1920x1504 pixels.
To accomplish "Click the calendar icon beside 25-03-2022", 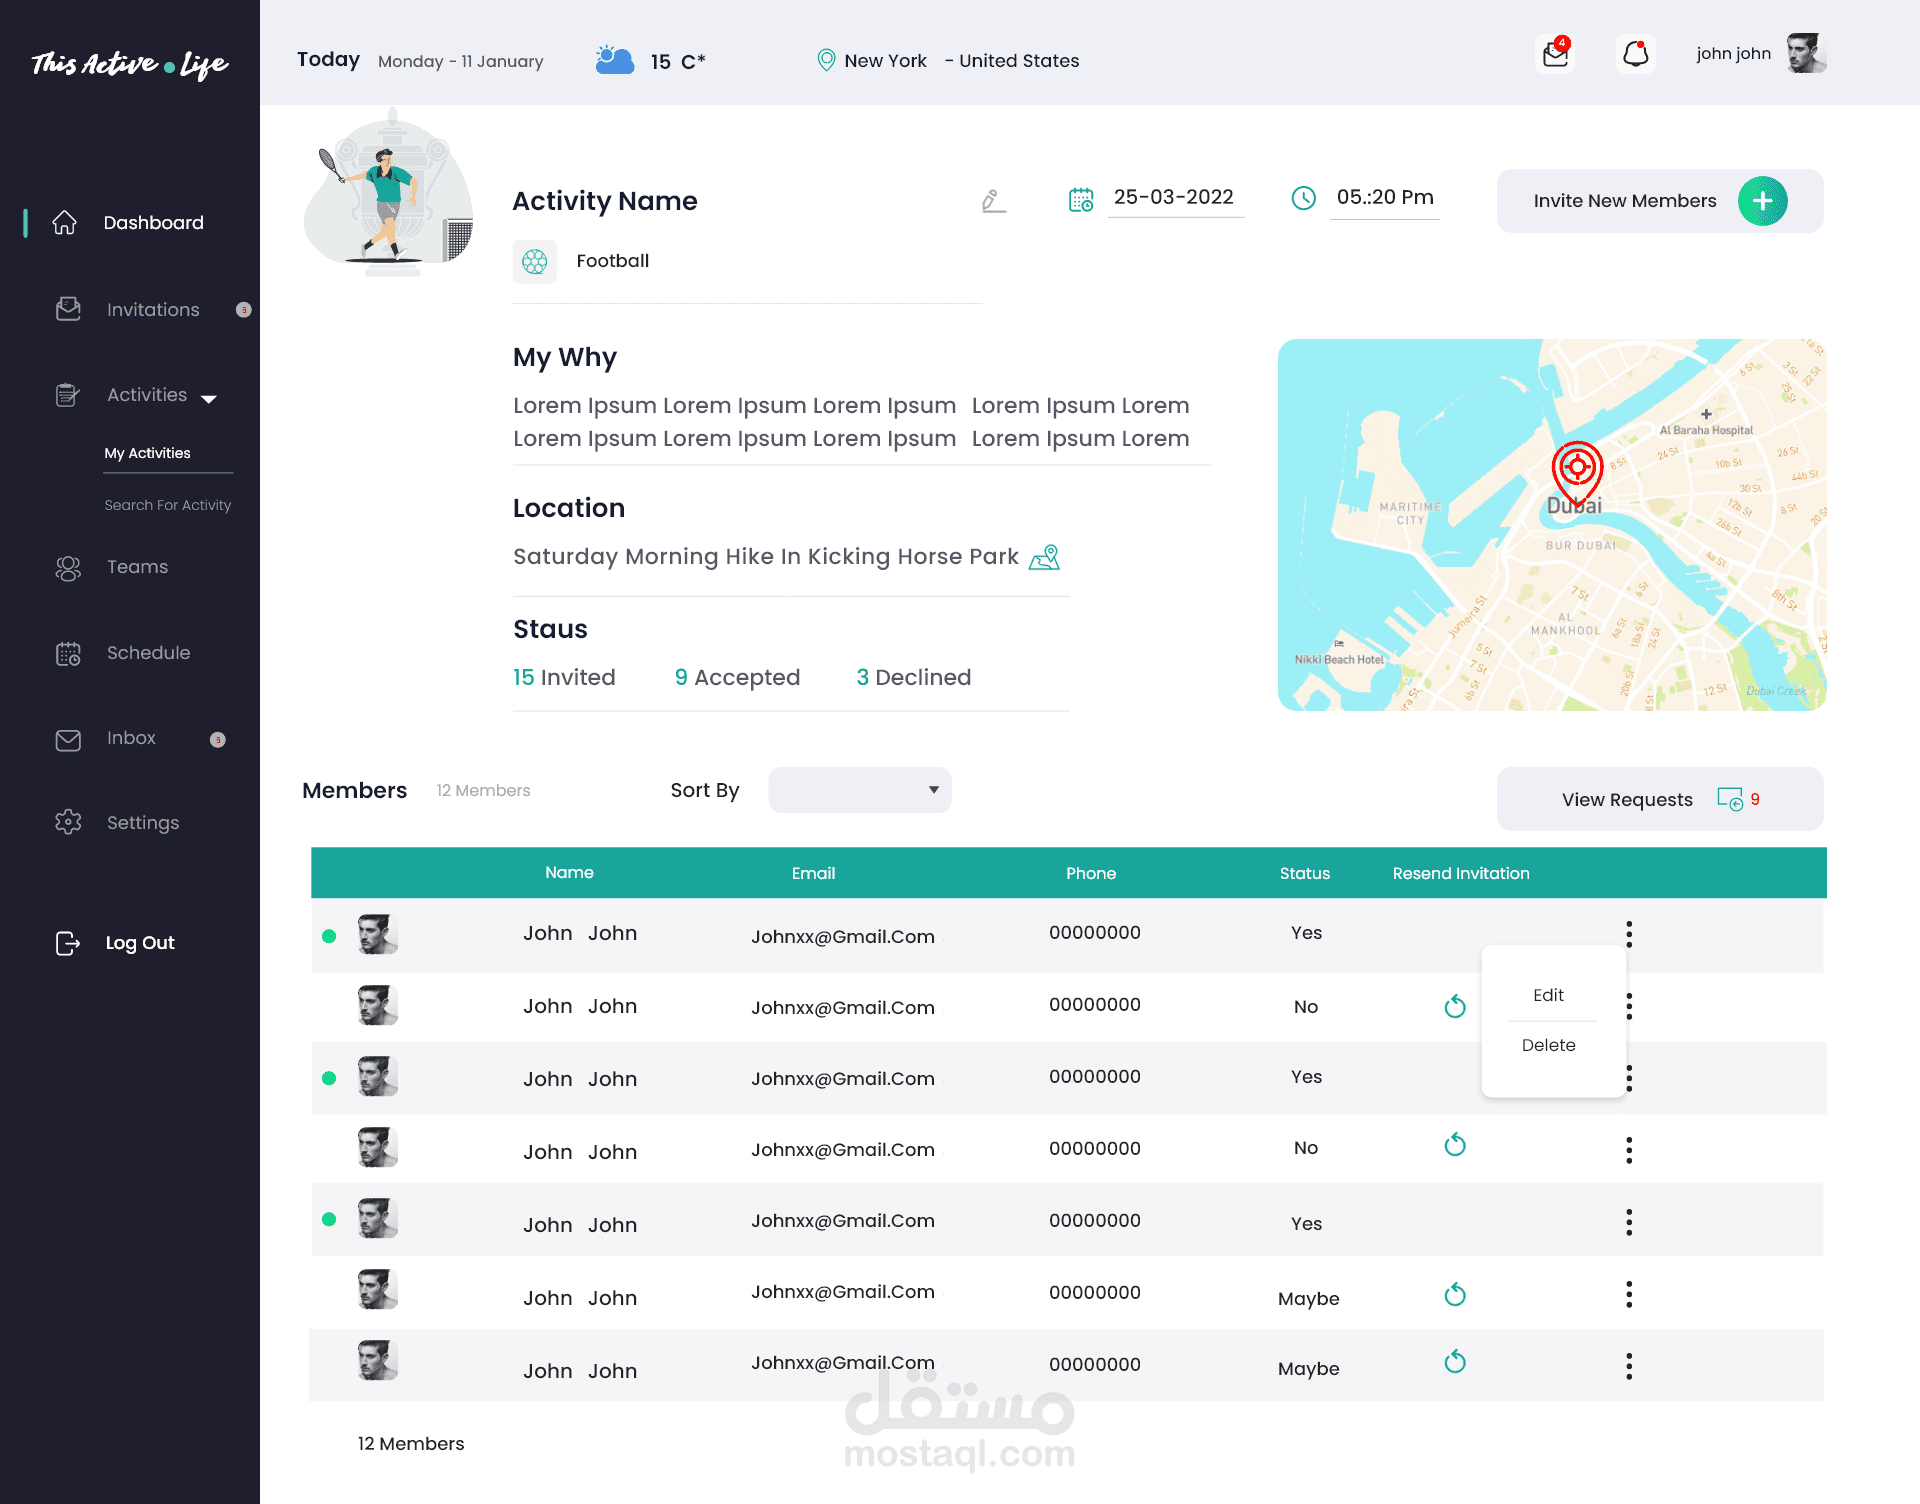I will [x=1081, y=200].
